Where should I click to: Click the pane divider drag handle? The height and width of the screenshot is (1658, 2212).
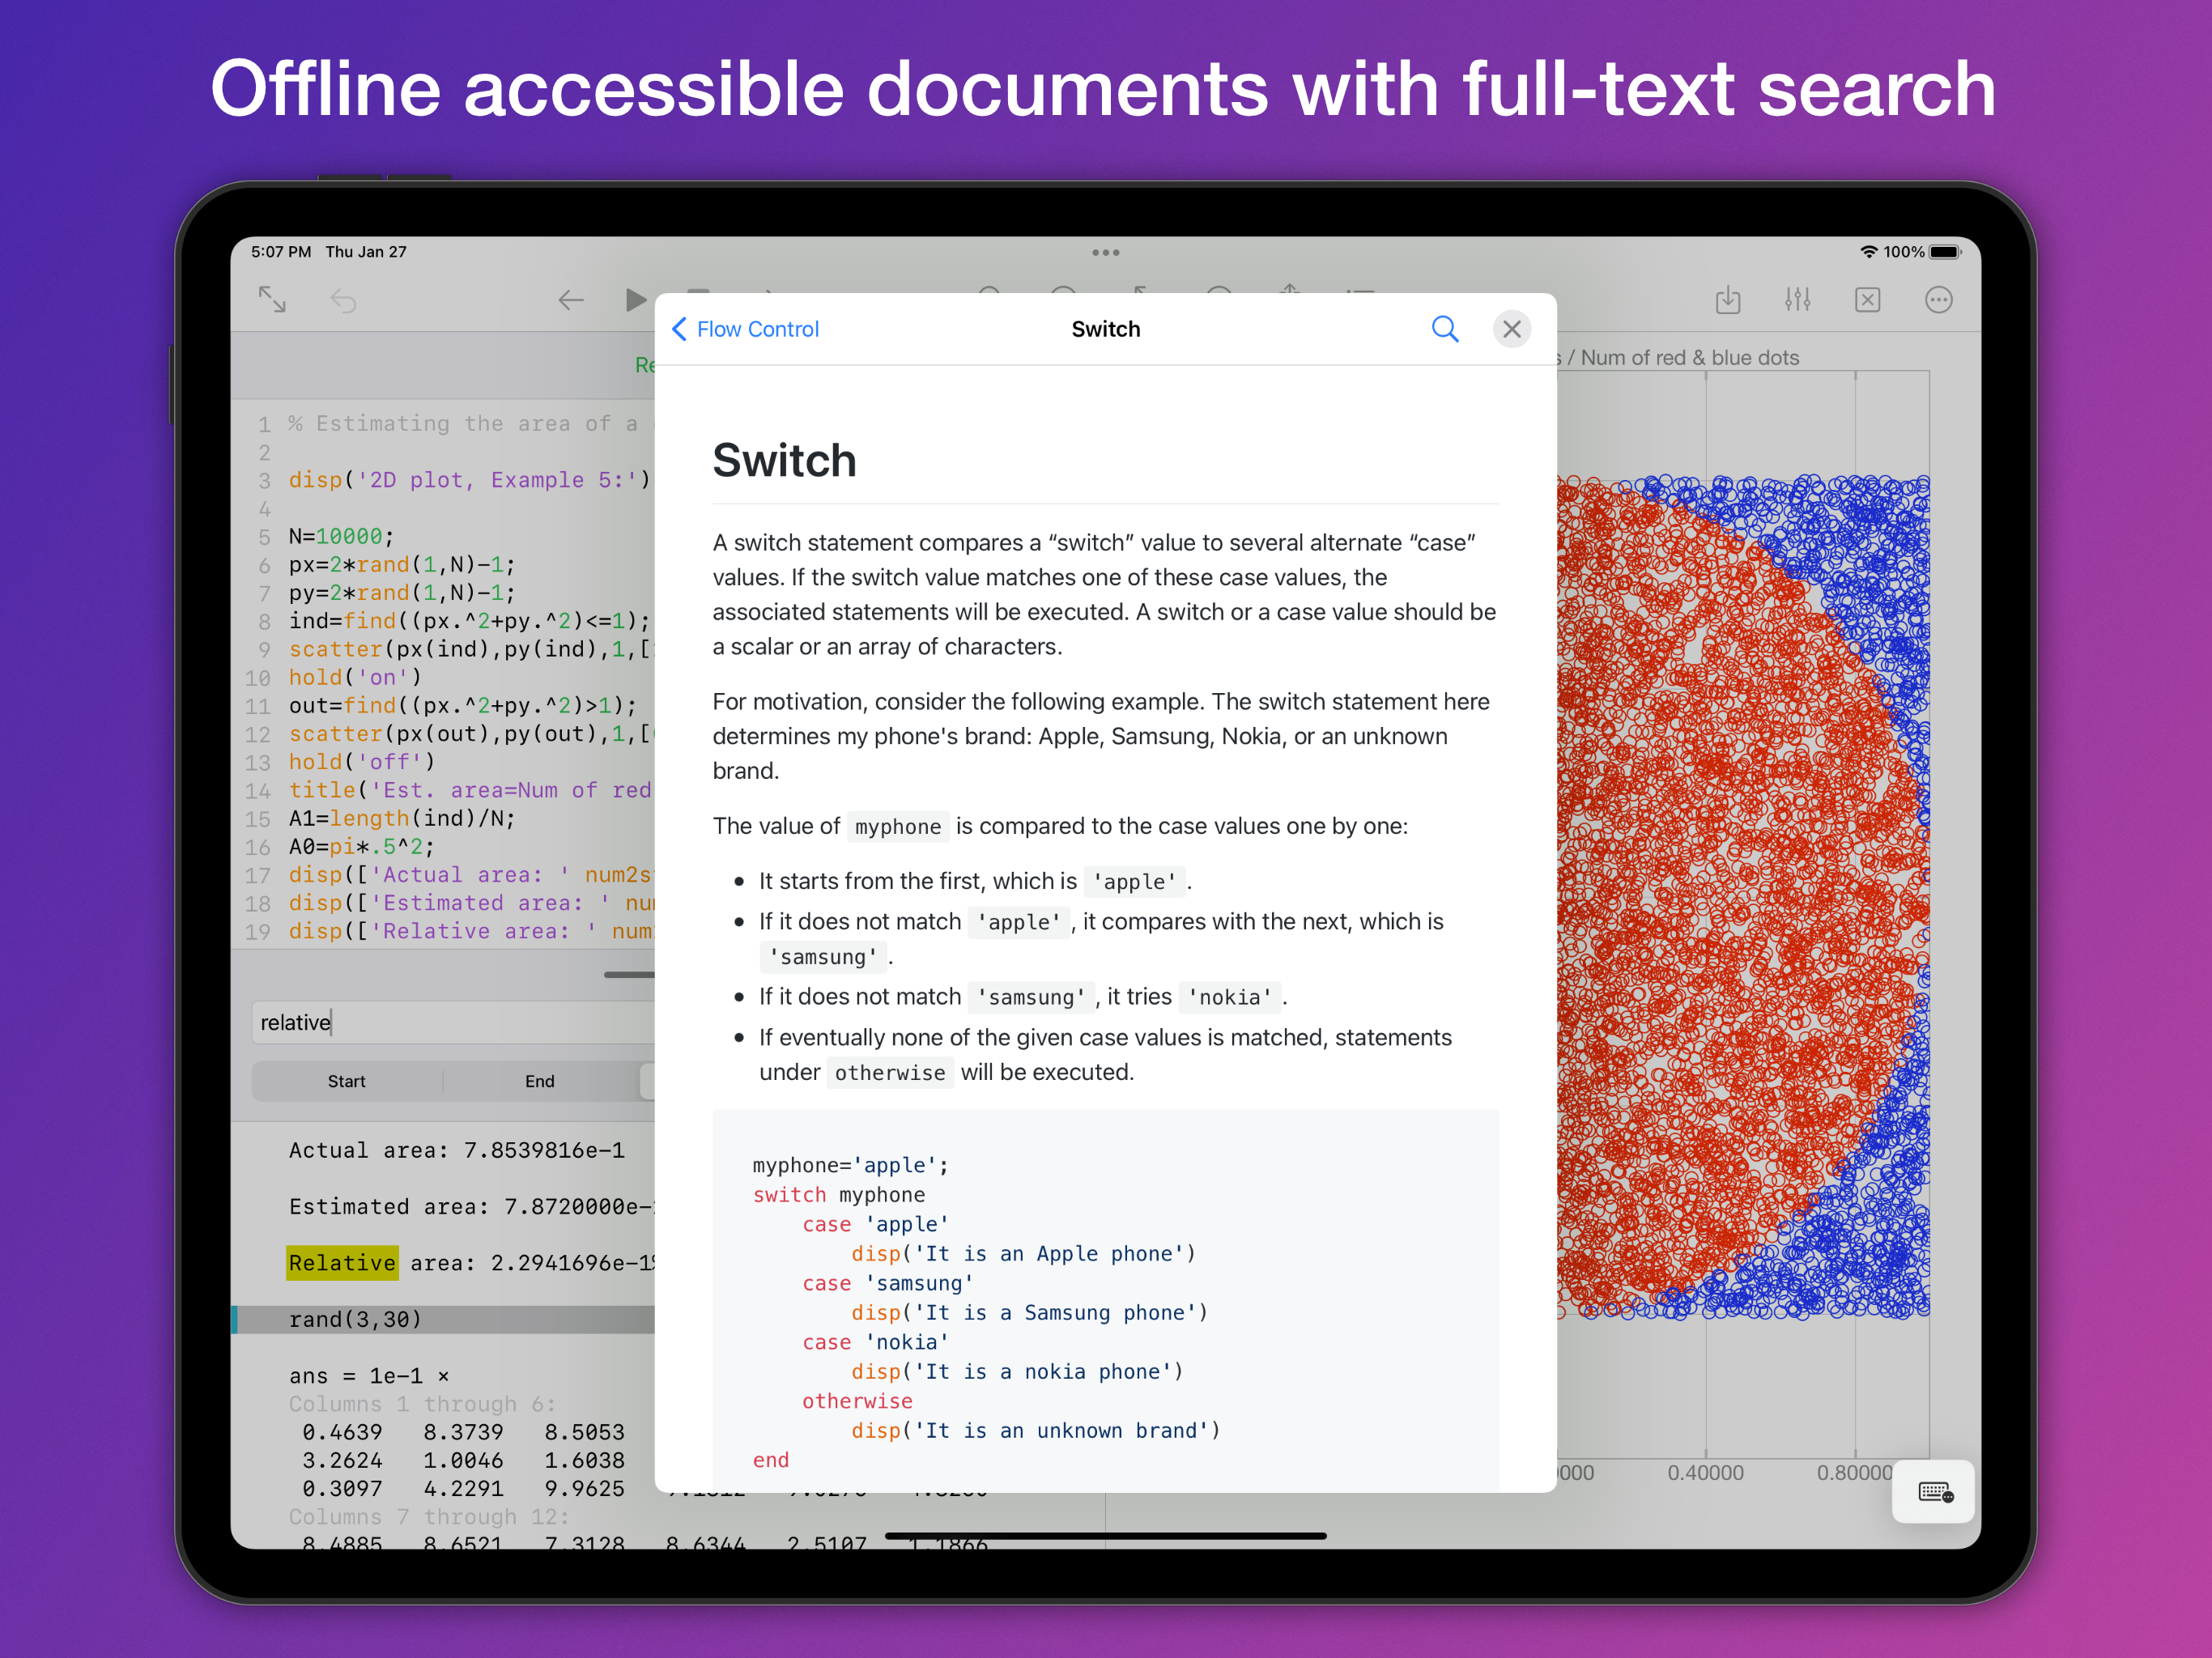[630, 974]
